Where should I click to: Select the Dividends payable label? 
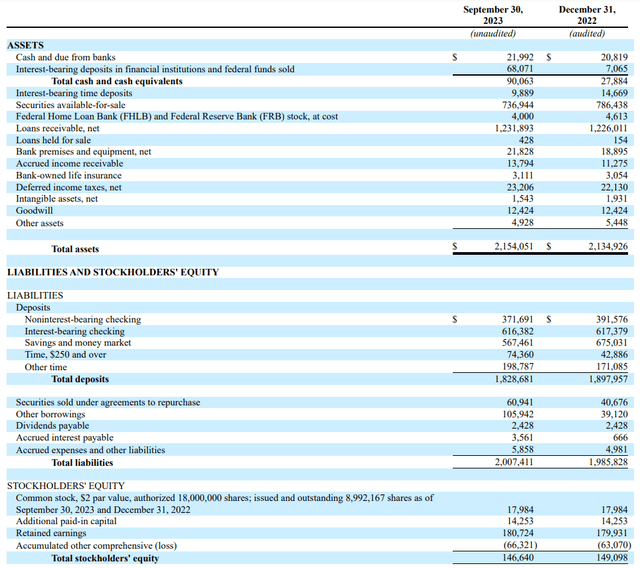[52, 426]
